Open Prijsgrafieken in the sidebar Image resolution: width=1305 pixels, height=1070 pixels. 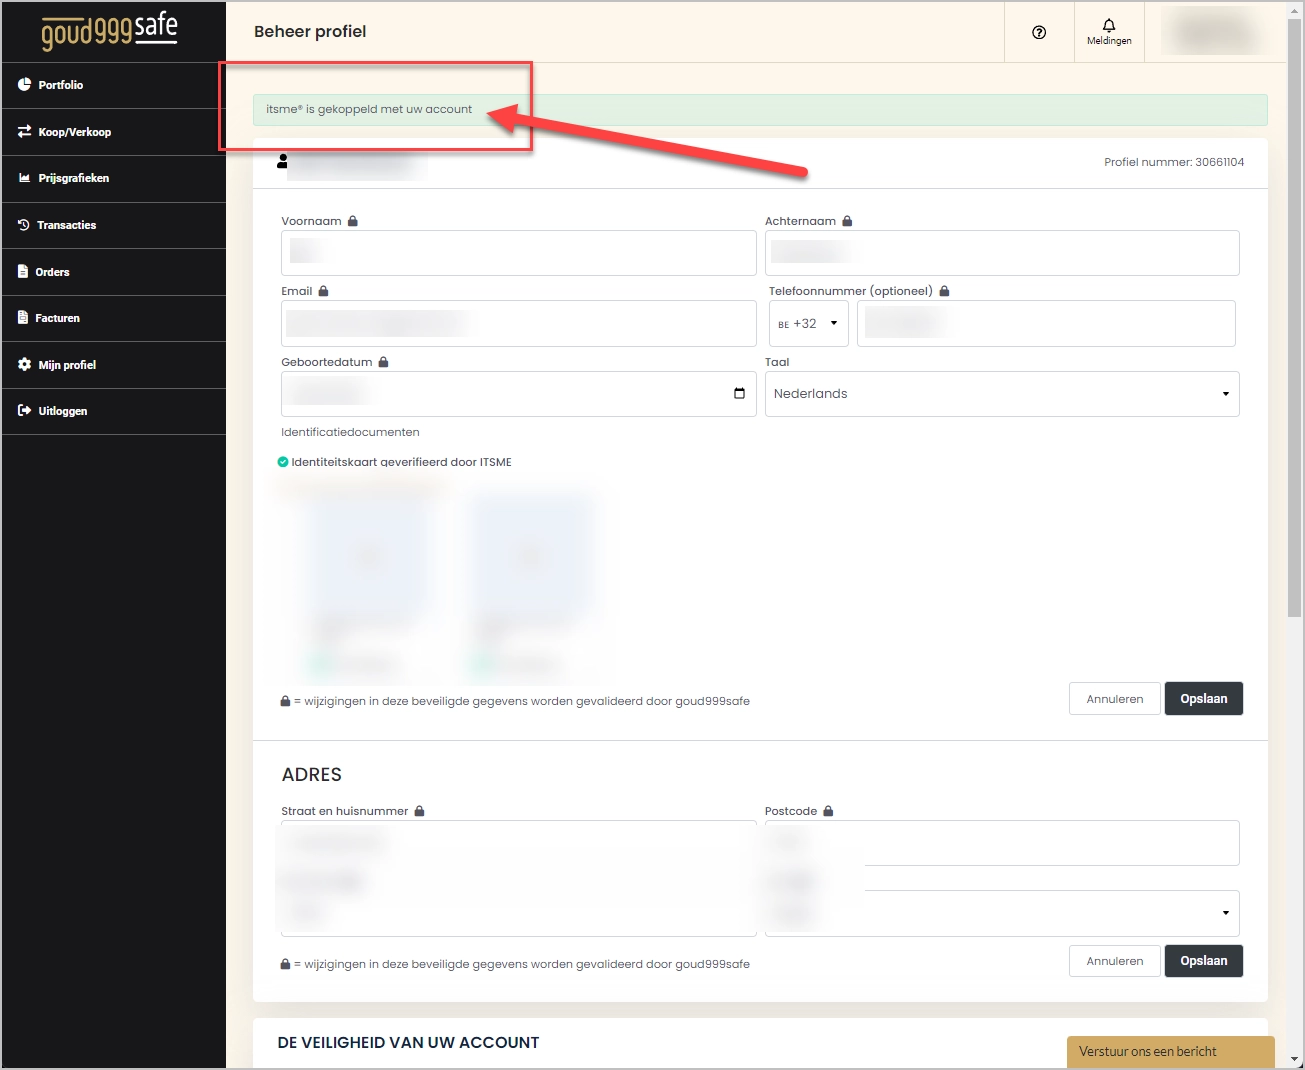tap(113, 178)
